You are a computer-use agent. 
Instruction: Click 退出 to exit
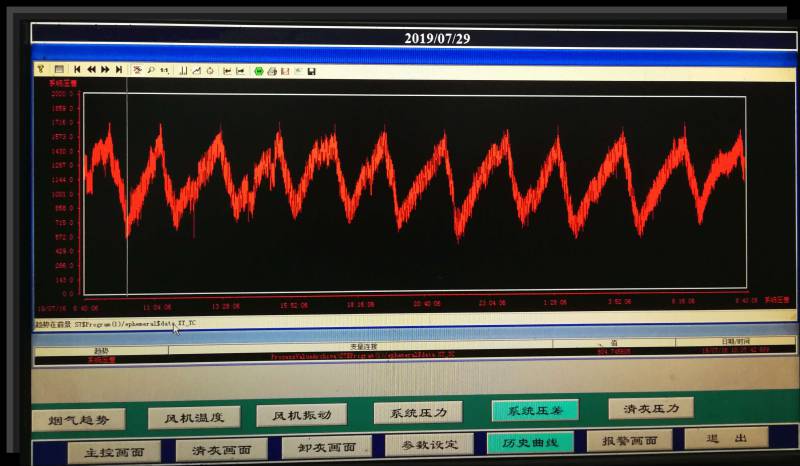point(726,438)
